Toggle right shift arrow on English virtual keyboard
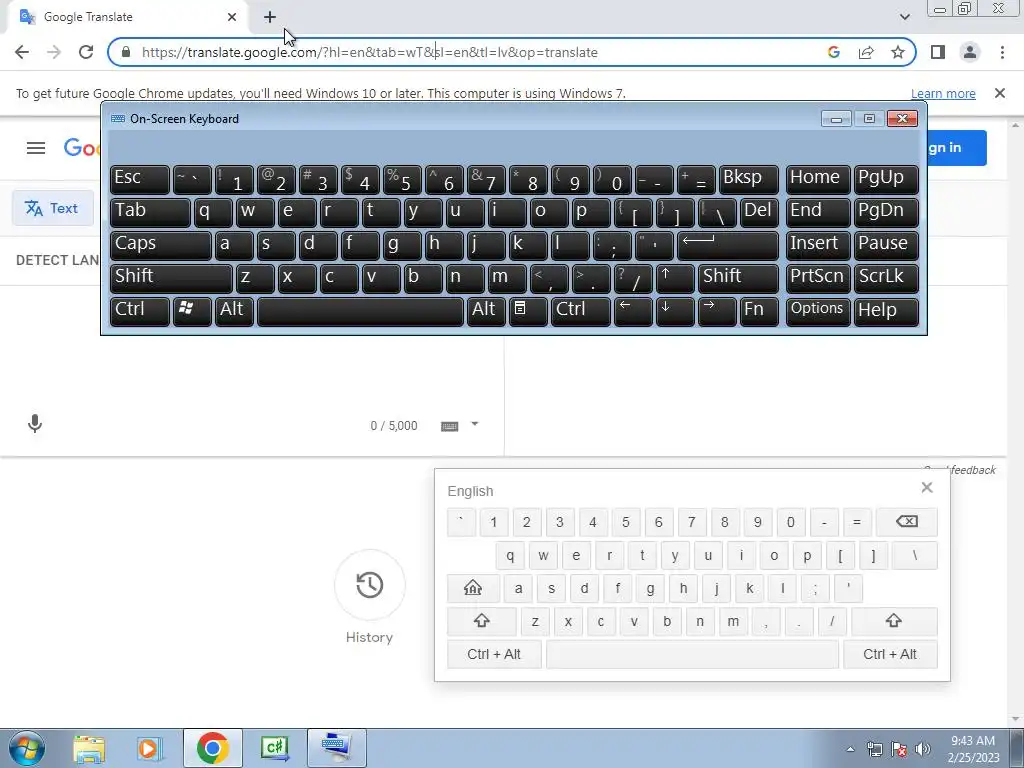This screenshot has width=1024, height=768. [894, 621]
